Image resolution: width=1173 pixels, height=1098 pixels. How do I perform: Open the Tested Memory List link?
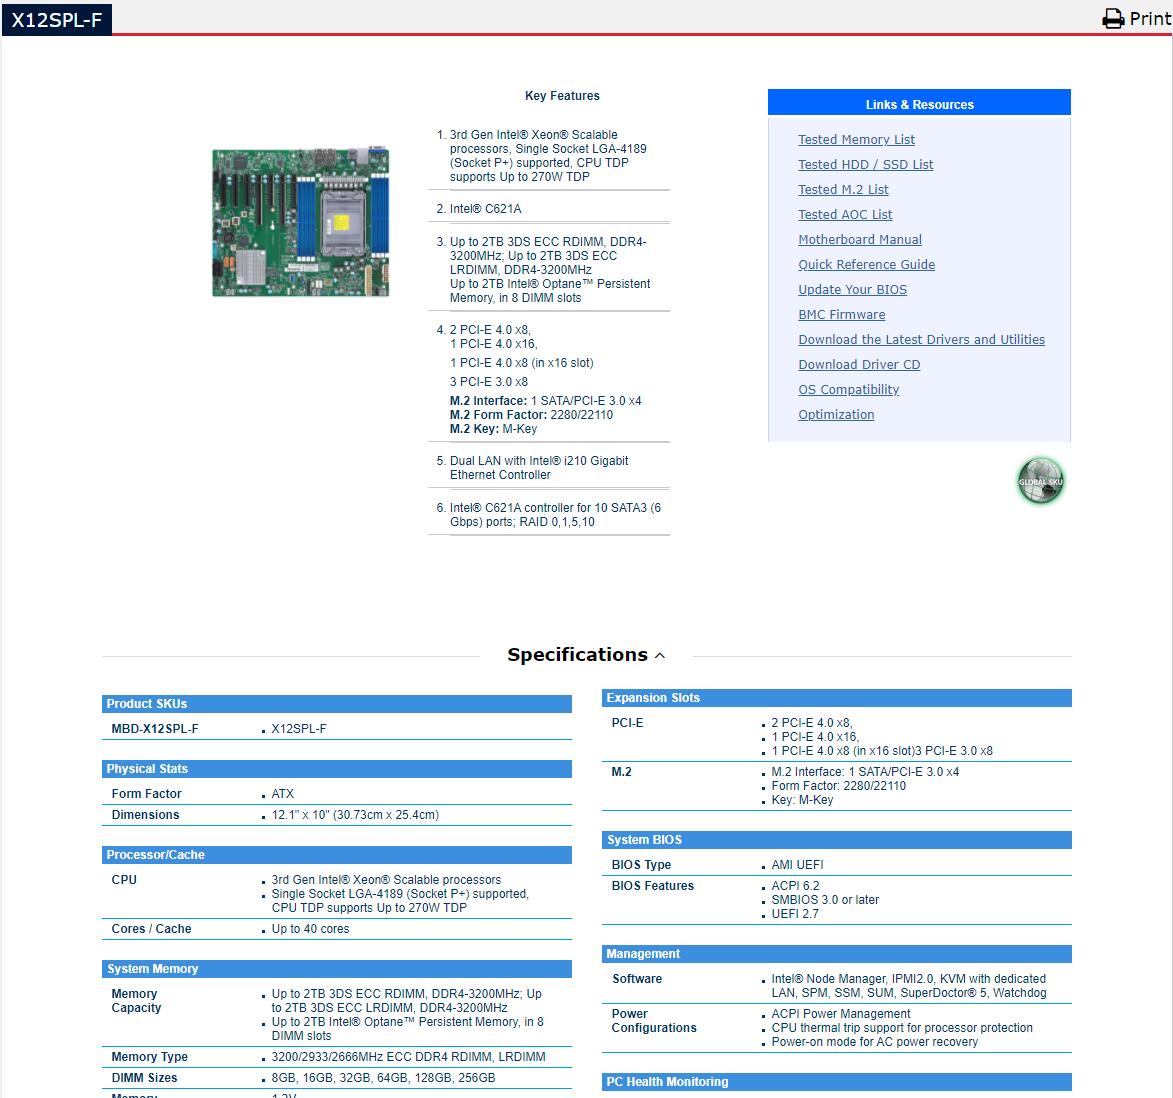(856, 140)
